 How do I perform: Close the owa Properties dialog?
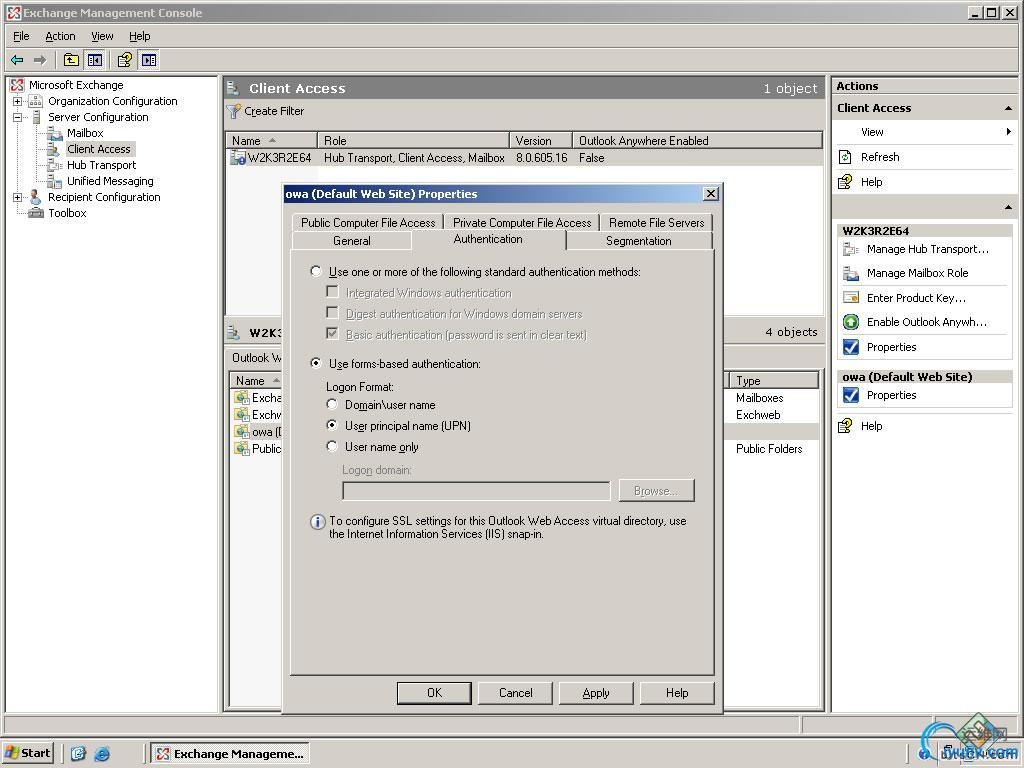pyautogui.click(x=711, y=194)
